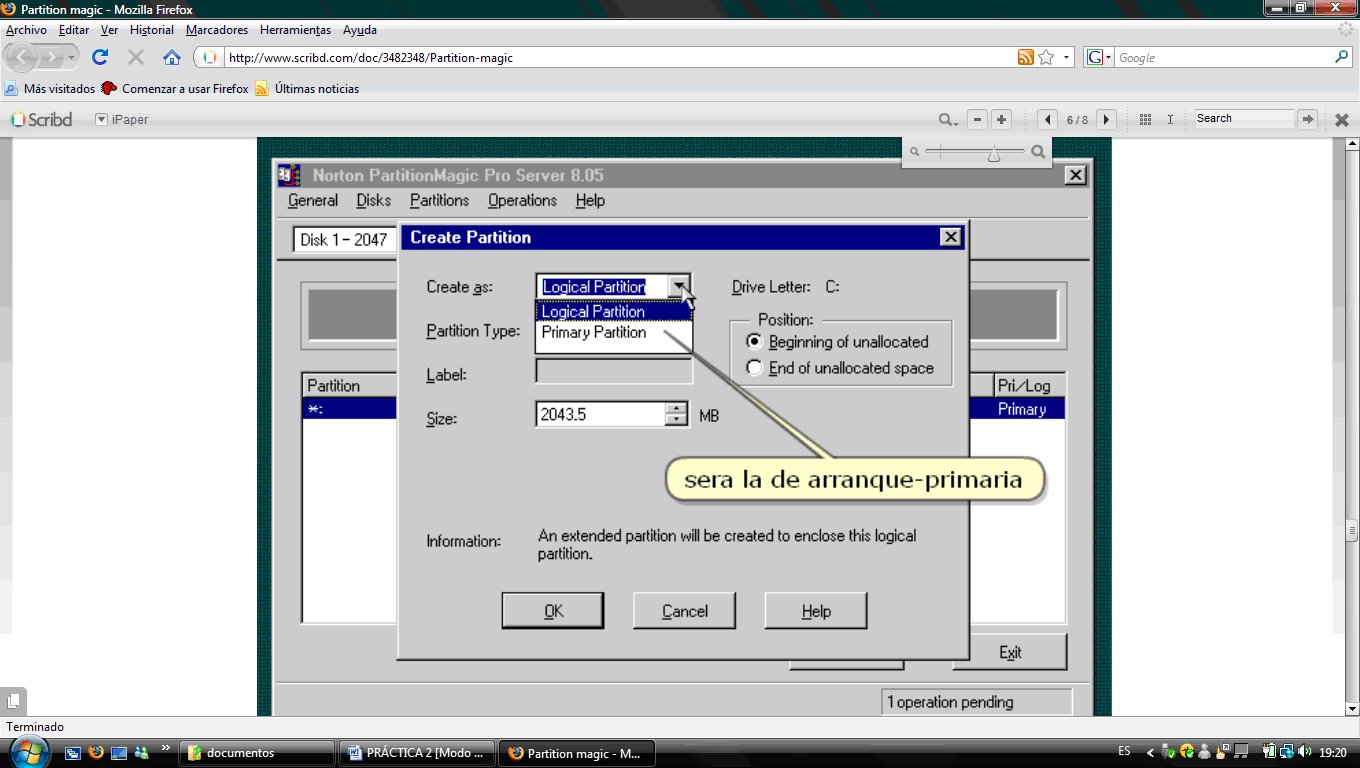Launch Firefox from the Quick Launch bar
The image size is (1360, 768).
click(97, 752)
